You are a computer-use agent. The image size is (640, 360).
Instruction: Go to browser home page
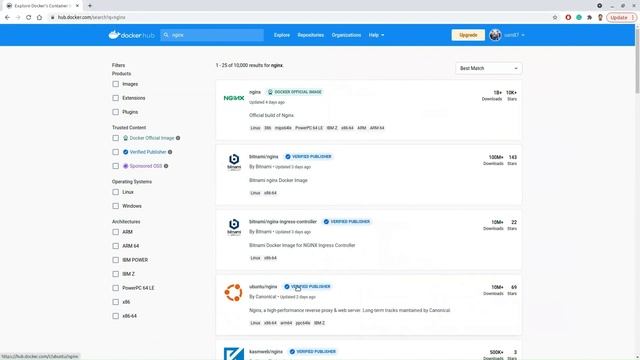pos(39,18)
